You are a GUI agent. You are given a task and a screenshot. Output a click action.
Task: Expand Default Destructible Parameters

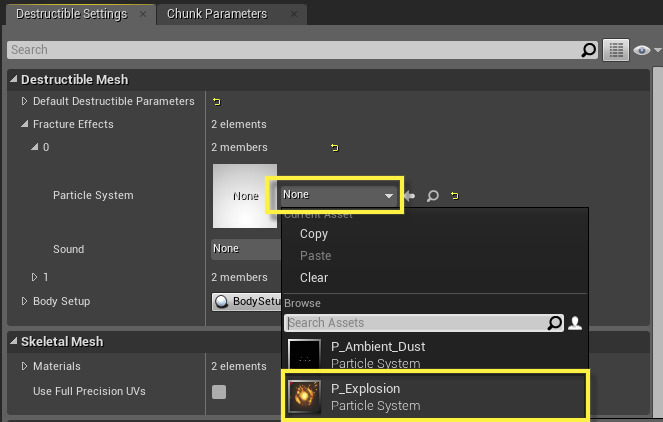(x=25, y=102)
